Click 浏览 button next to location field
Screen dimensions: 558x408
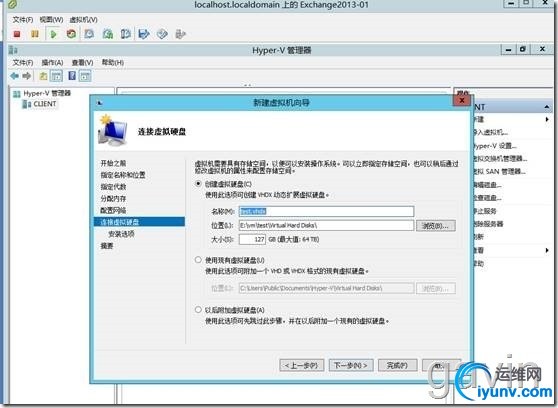click(436, 225)
